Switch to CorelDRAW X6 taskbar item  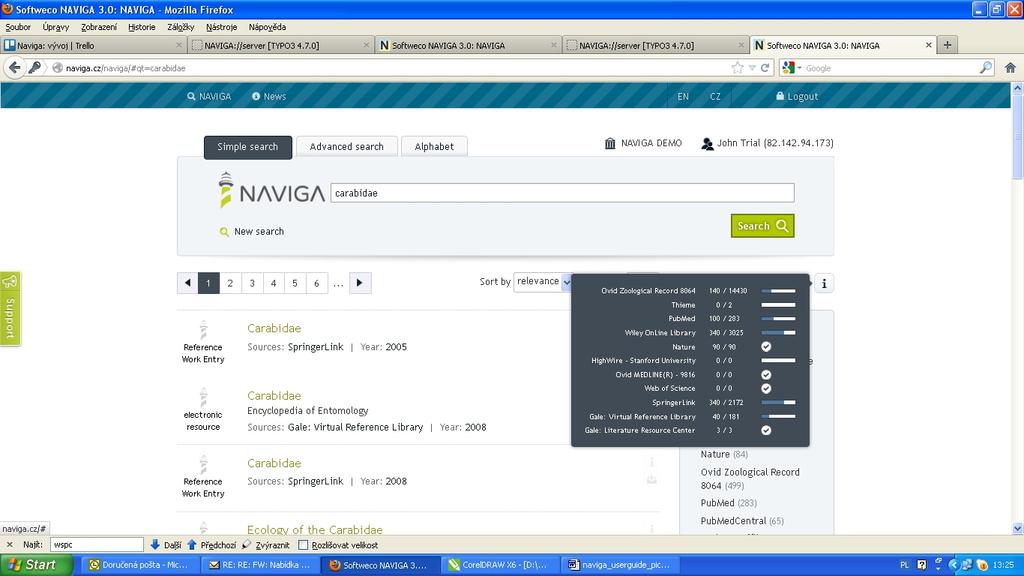[x=502, y=565]
